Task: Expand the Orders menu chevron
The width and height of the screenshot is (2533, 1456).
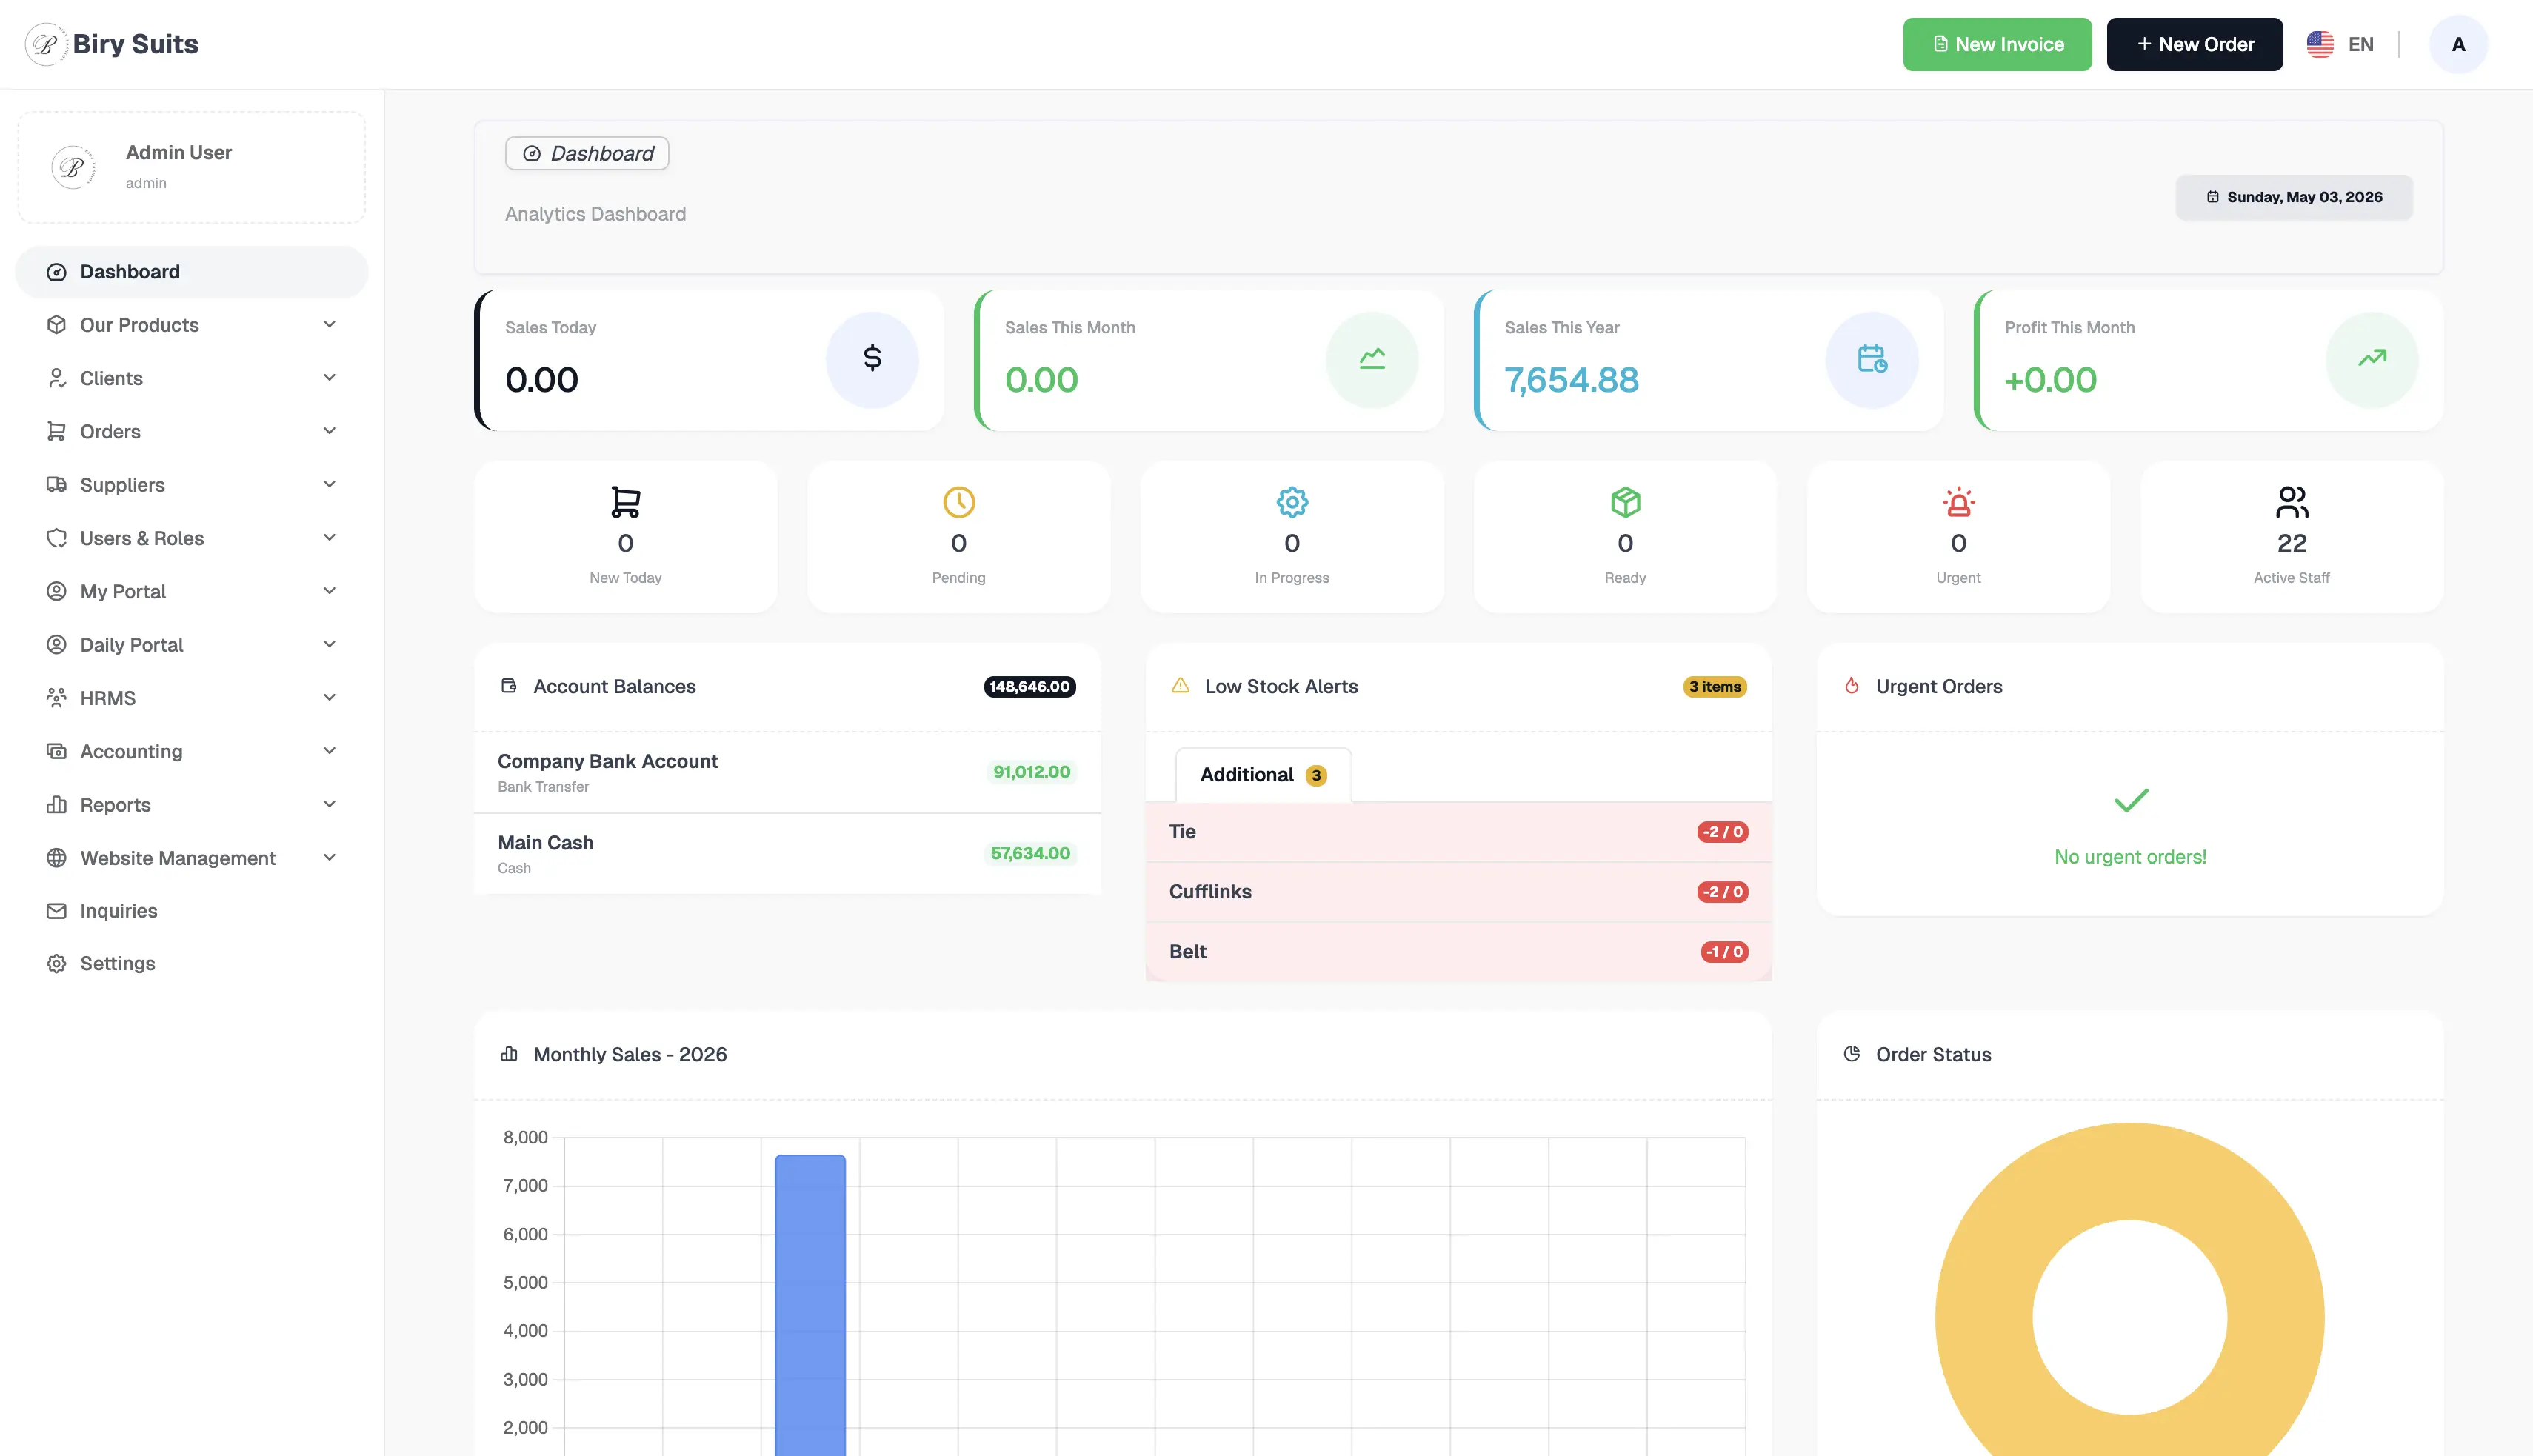Action: pos(329,431)
